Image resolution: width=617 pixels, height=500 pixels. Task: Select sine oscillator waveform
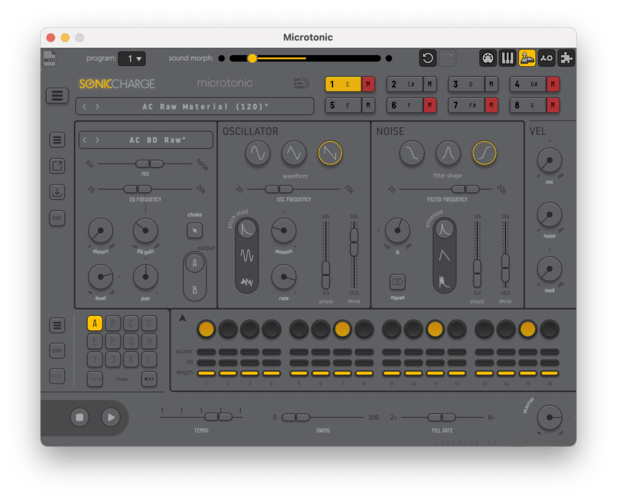[x=258, y=153]
